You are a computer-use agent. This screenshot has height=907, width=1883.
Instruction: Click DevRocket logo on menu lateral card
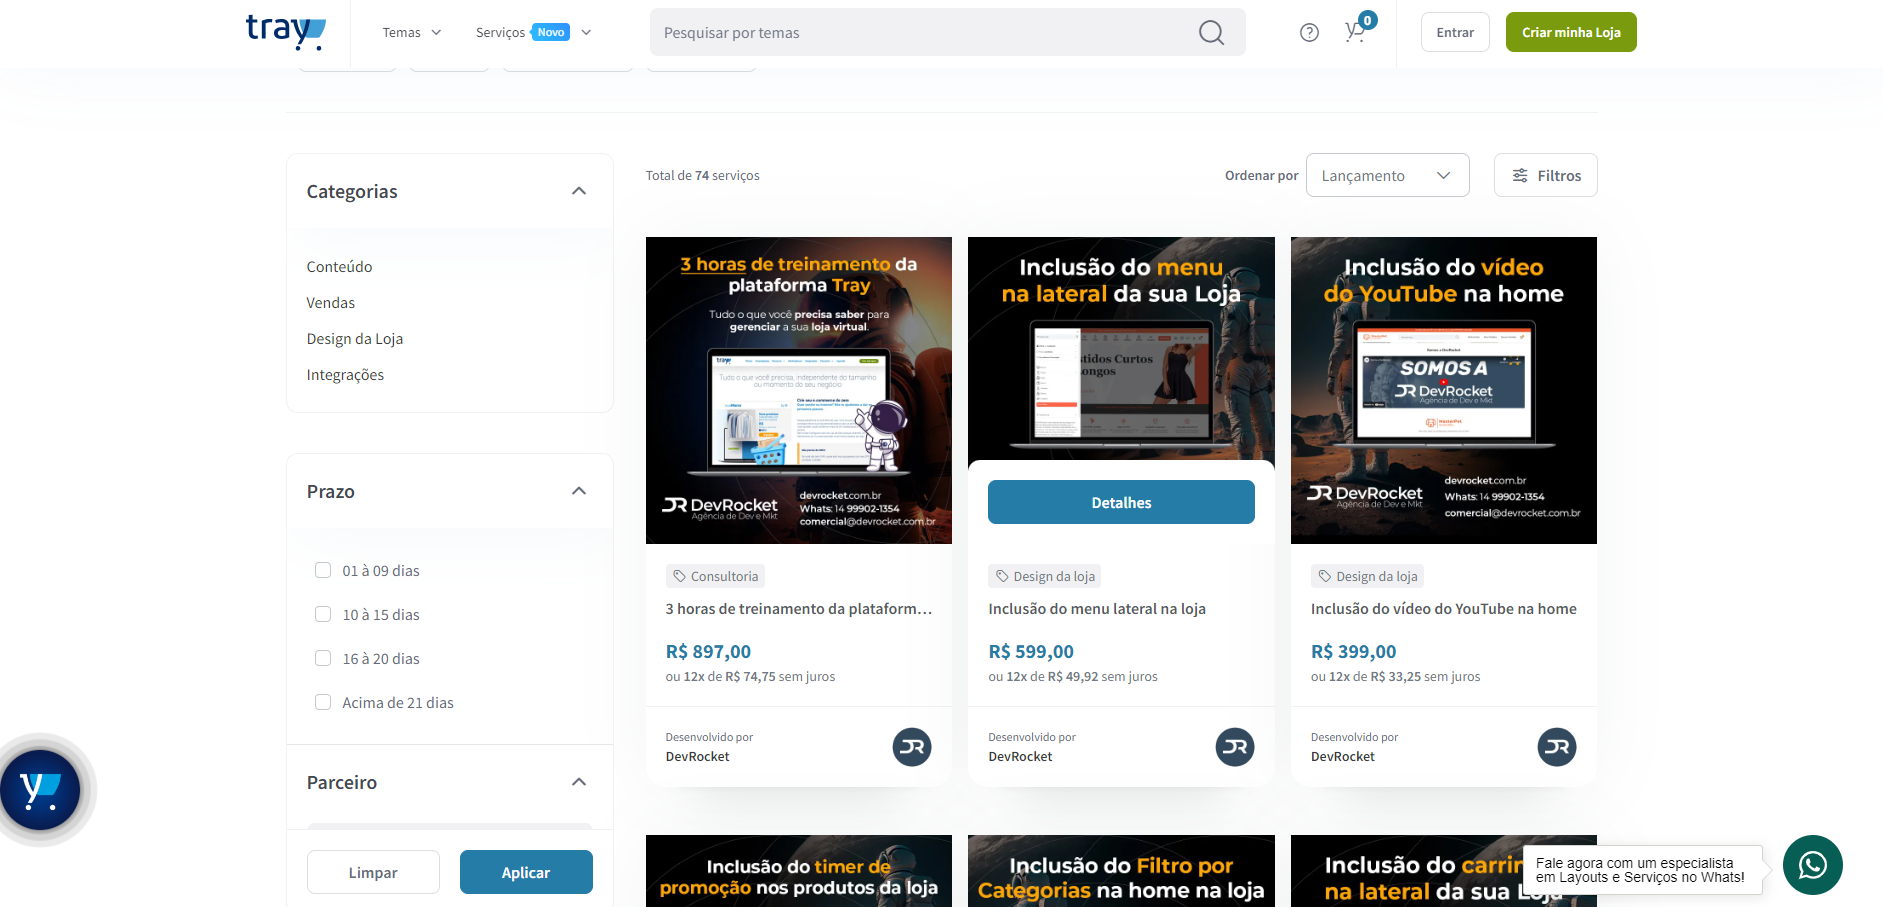click(x=1235, y=747)
